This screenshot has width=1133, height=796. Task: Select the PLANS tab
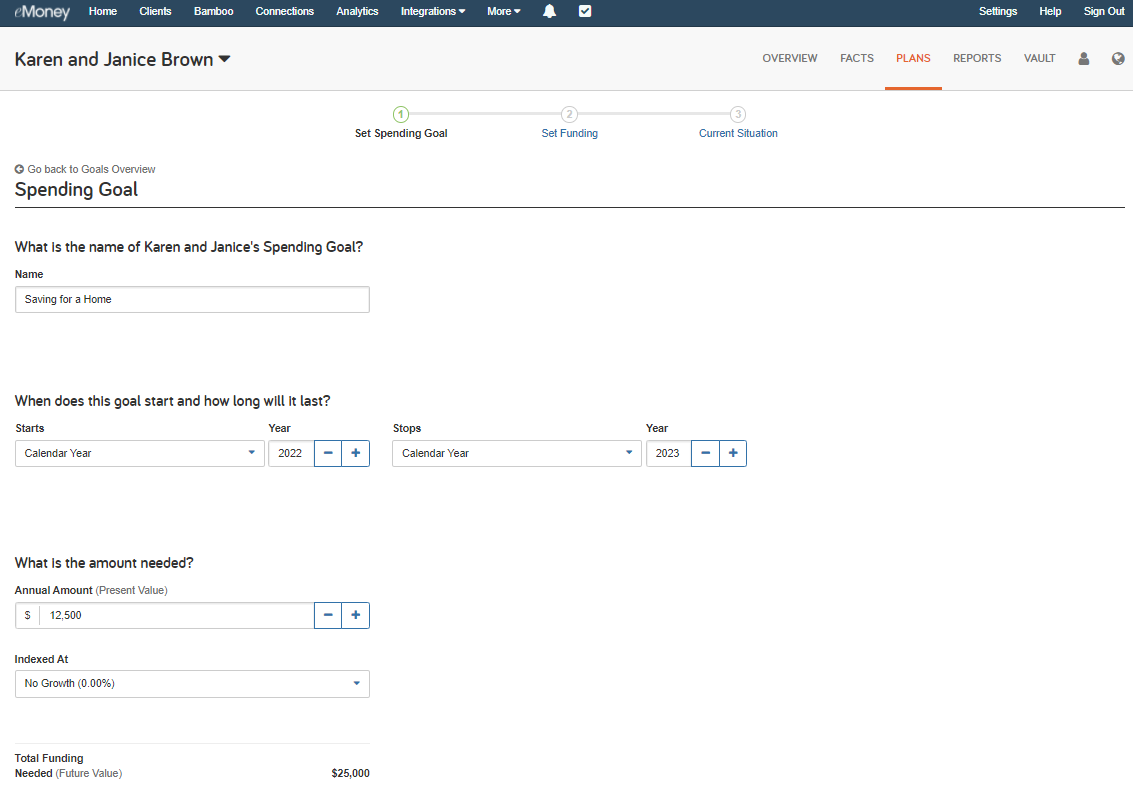(x=913, y=59)
